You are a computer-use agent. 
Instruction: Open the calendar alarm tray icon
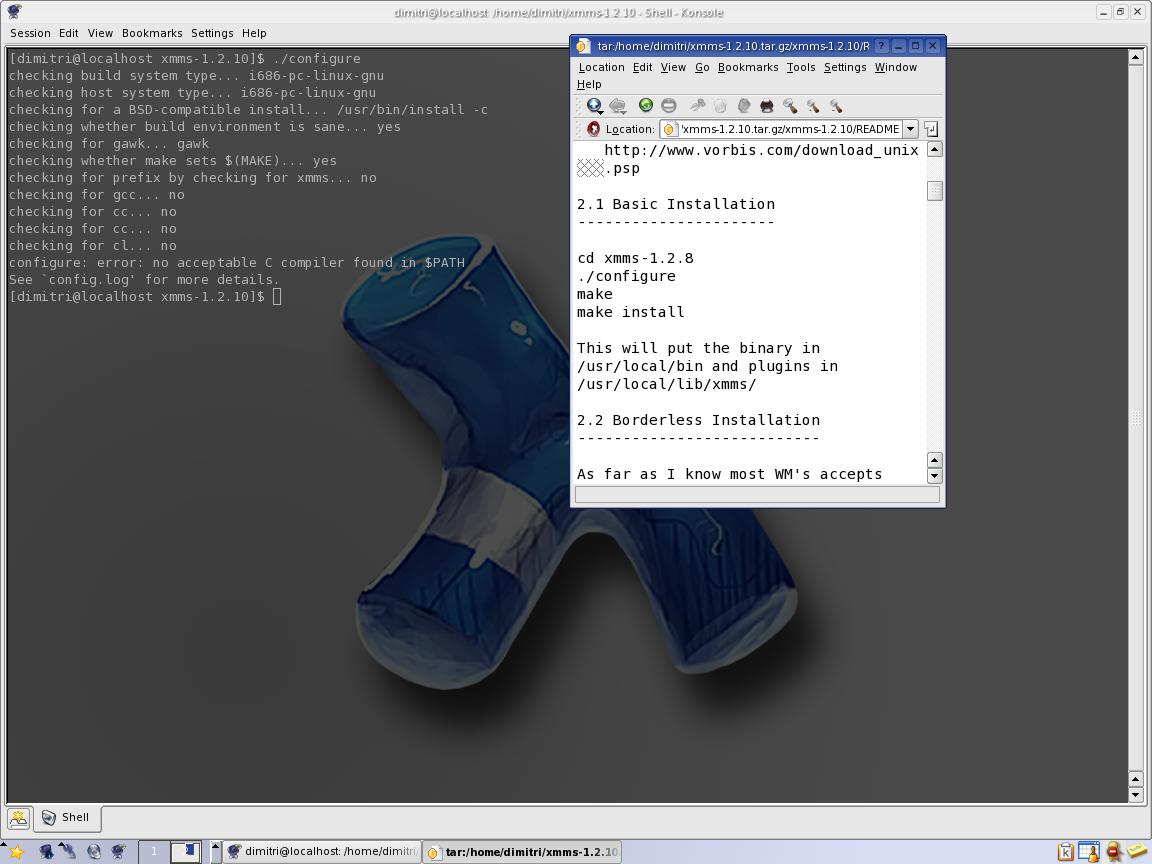[1089, 852]
